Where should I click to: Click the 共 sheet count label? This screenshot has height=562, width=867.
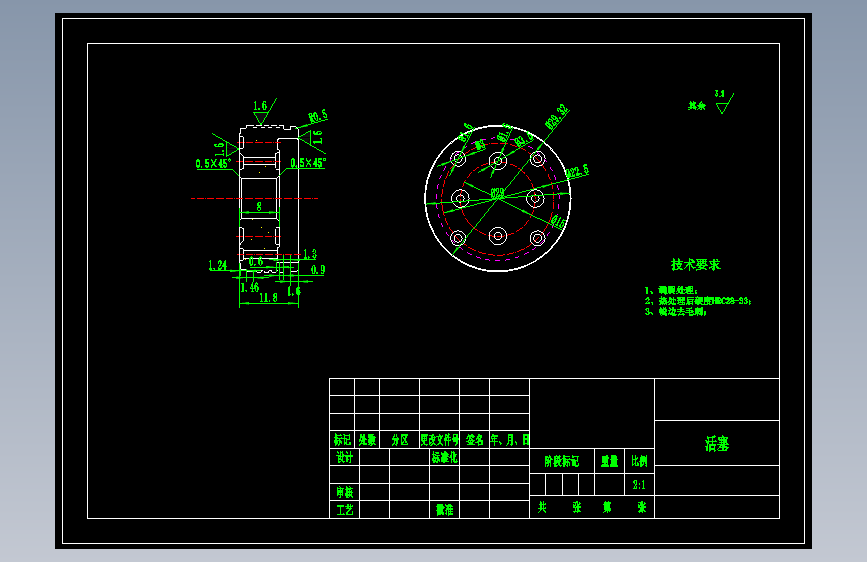pos(542,507)
